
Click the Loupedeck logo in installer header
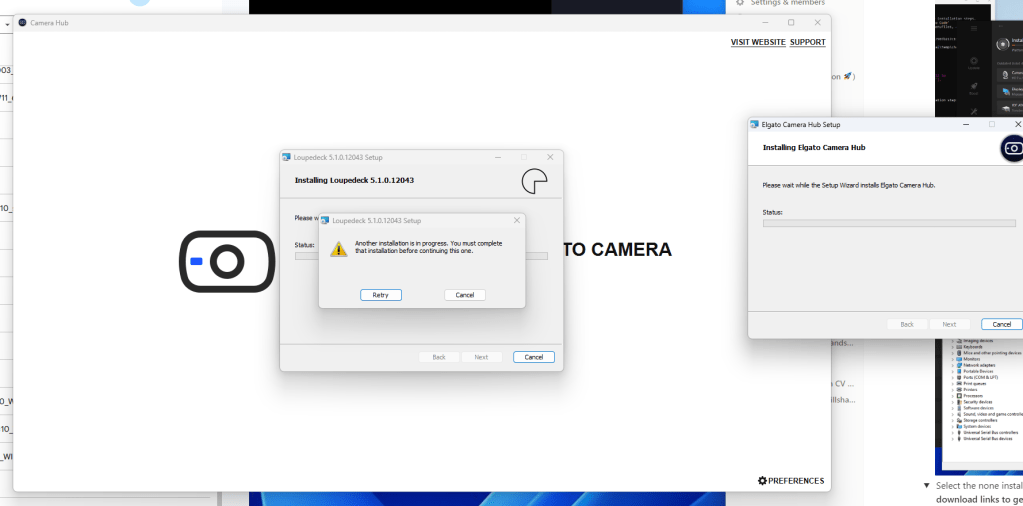[x=534, y=181]
